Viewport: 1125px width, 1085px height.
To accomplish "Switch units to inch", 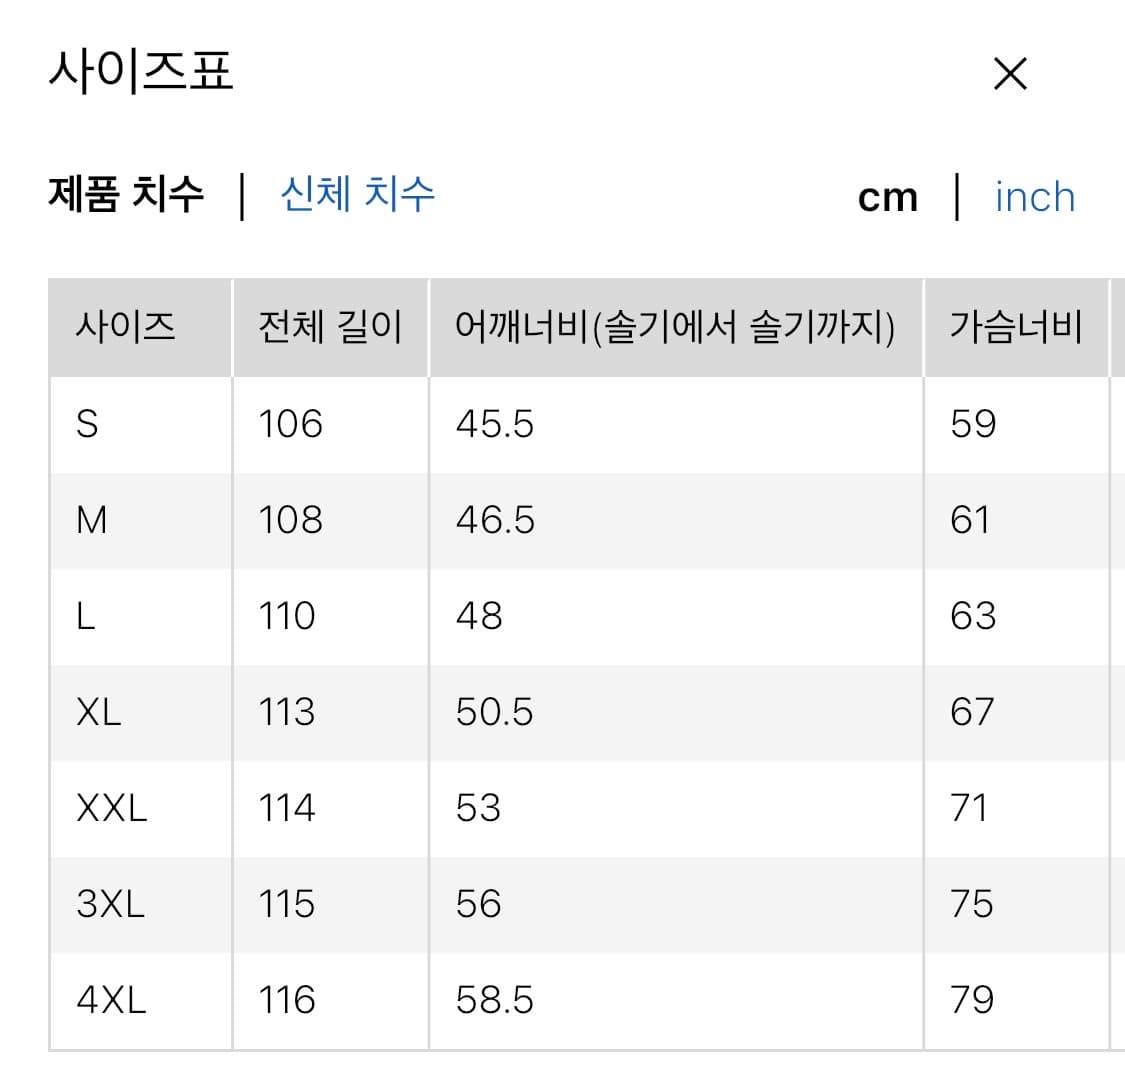I will [1035, 197].
